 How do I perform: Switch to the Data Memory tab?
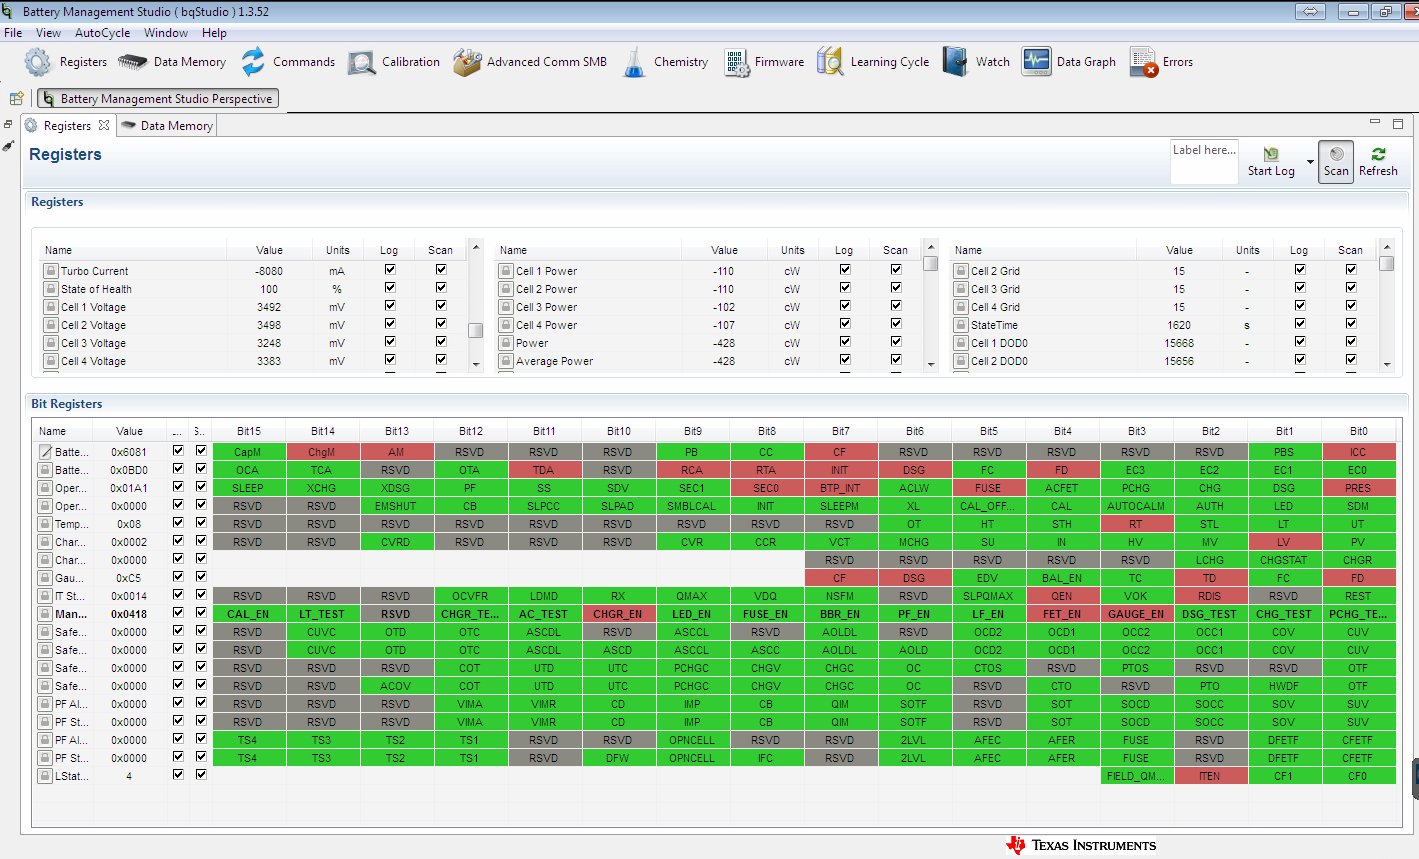(x=166, y=126)
